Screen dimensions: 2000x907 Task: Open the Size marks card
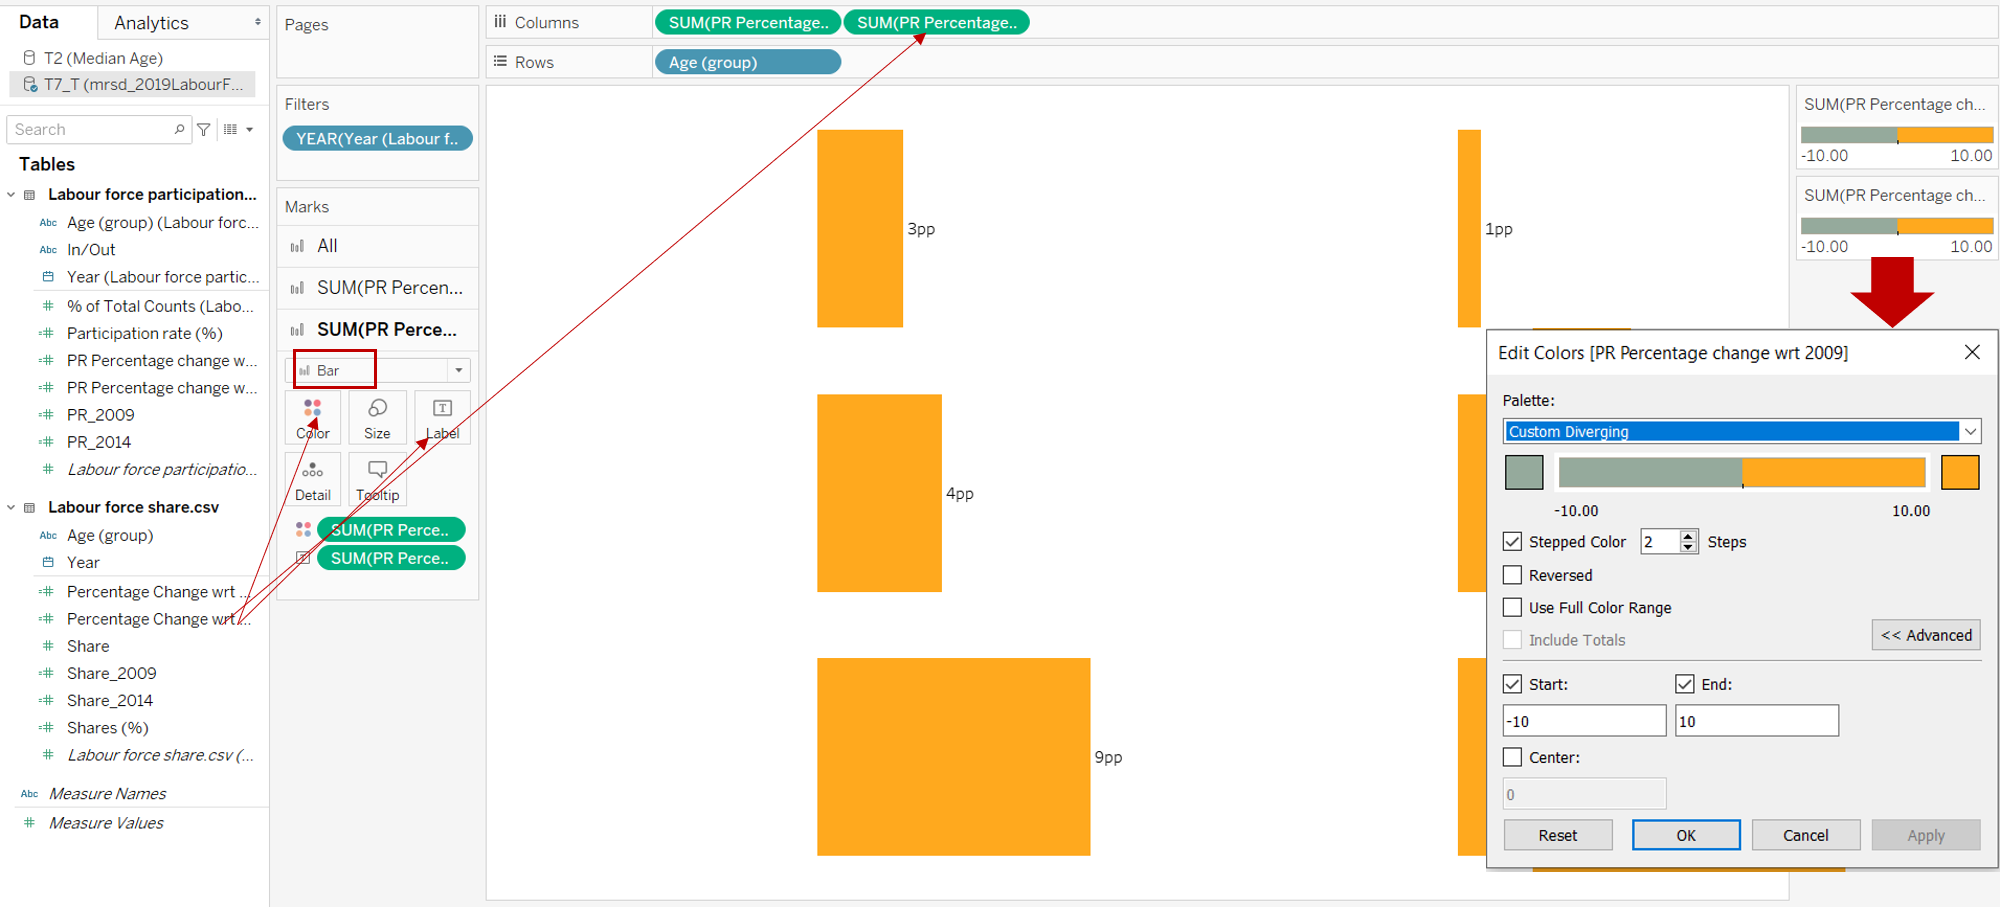(377, 417)
